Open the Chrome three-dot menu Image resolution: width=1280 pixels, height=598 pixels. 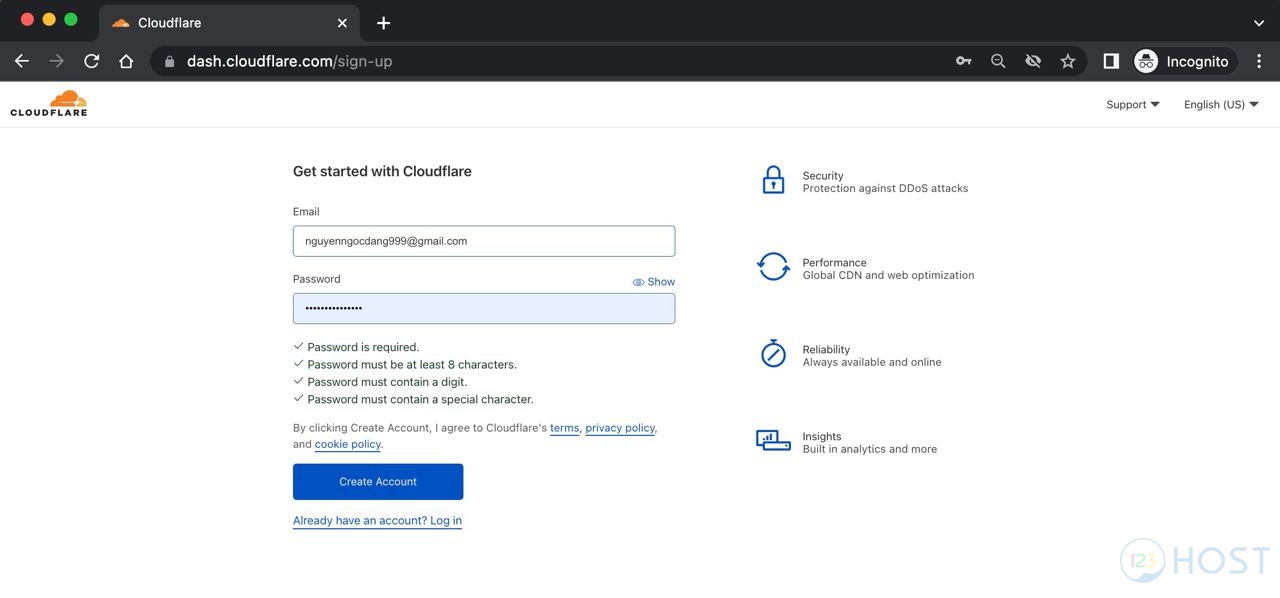click(1259, 61)
